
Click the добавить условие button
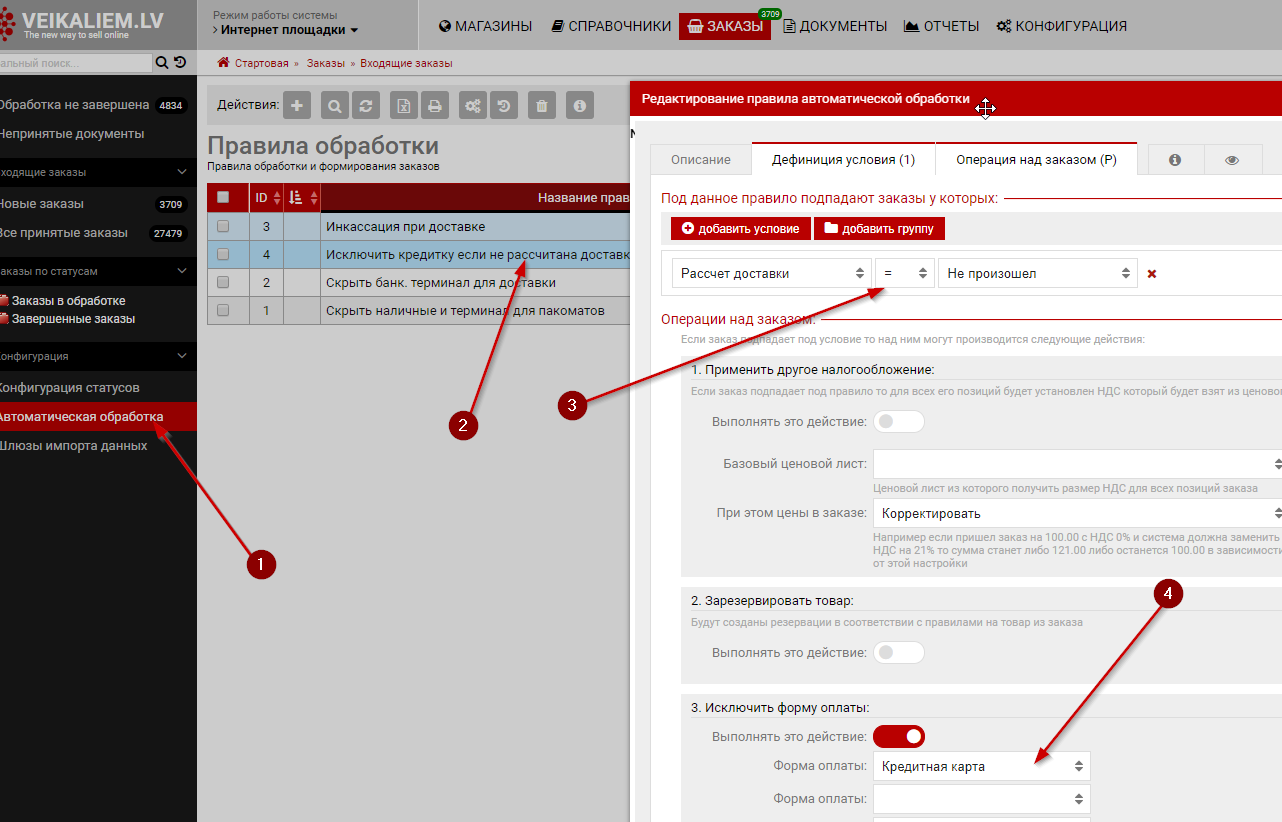pyautogui.click(x=740, y=229)
